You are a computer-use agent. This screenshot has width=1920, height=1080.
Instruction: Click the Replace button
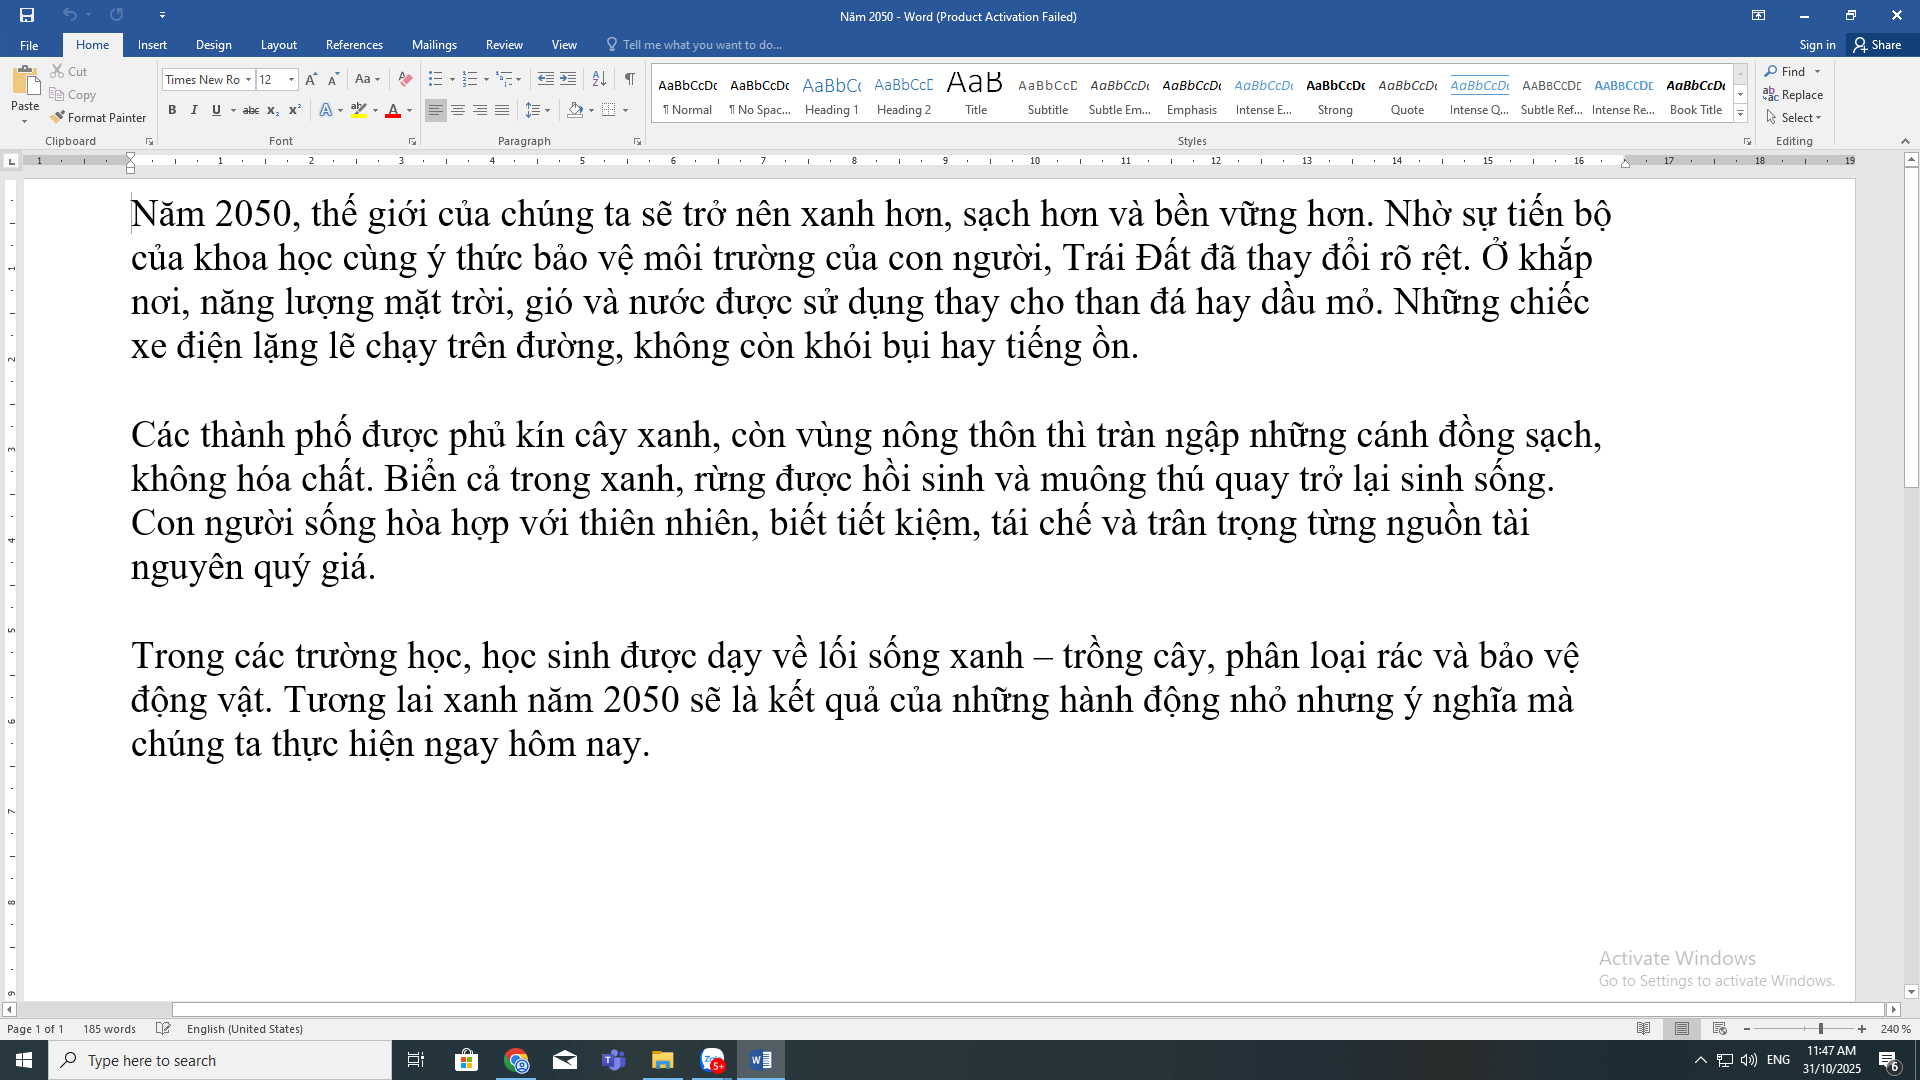point(1794,94)
